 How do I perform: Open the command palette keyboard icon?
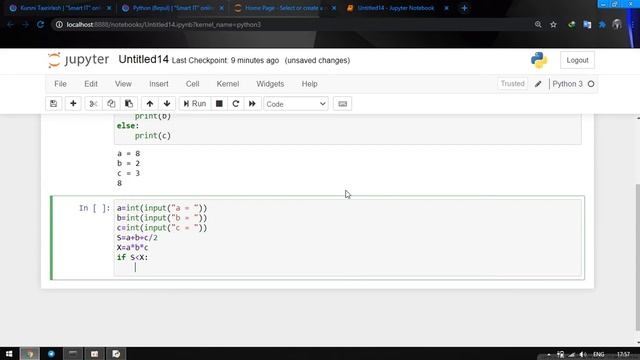[x=342, y=104]
